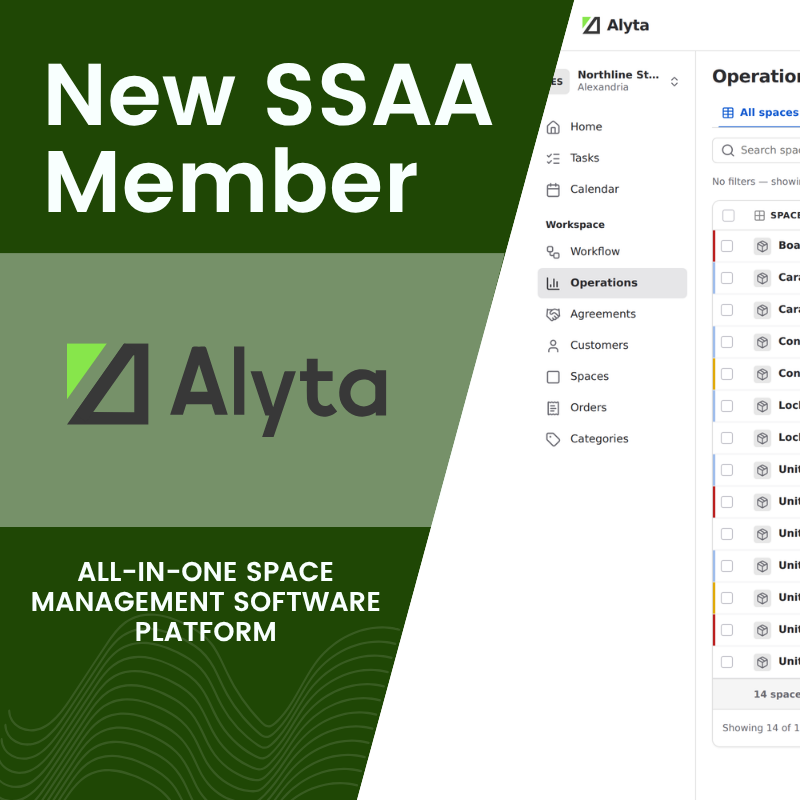
Task: Focus the Search spaces input field
Action: [756, 151]
